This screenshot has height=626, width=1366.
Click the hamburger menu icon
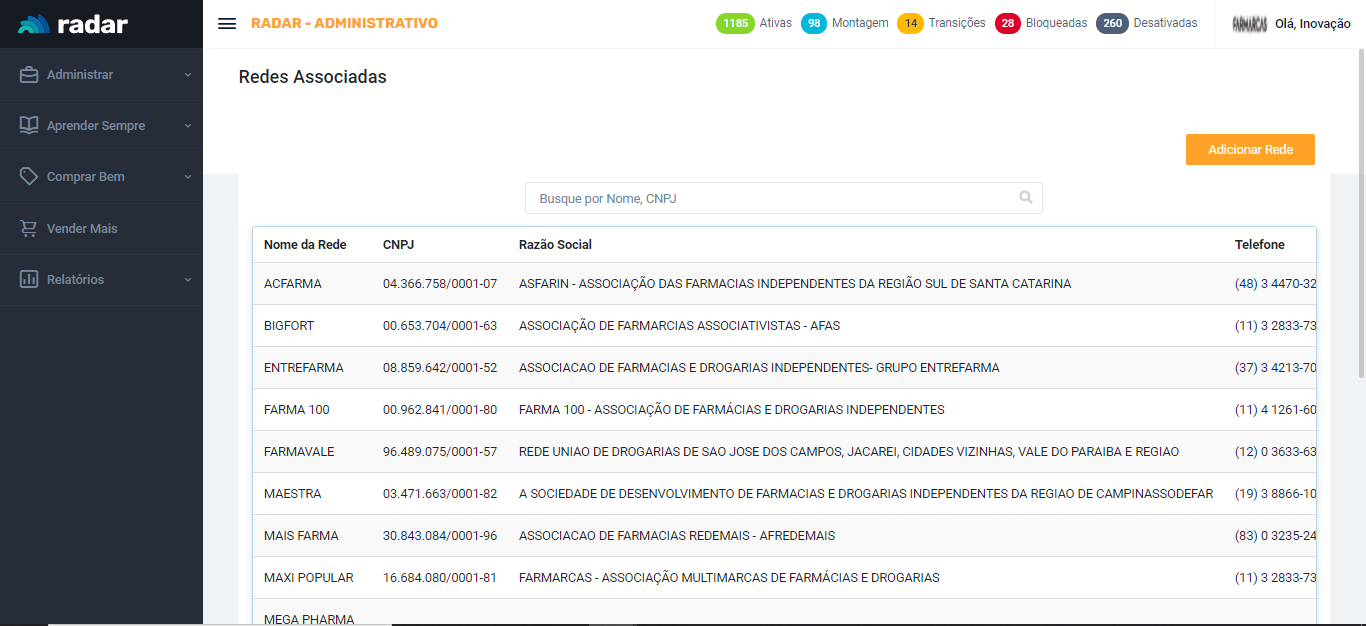point(227,24)
